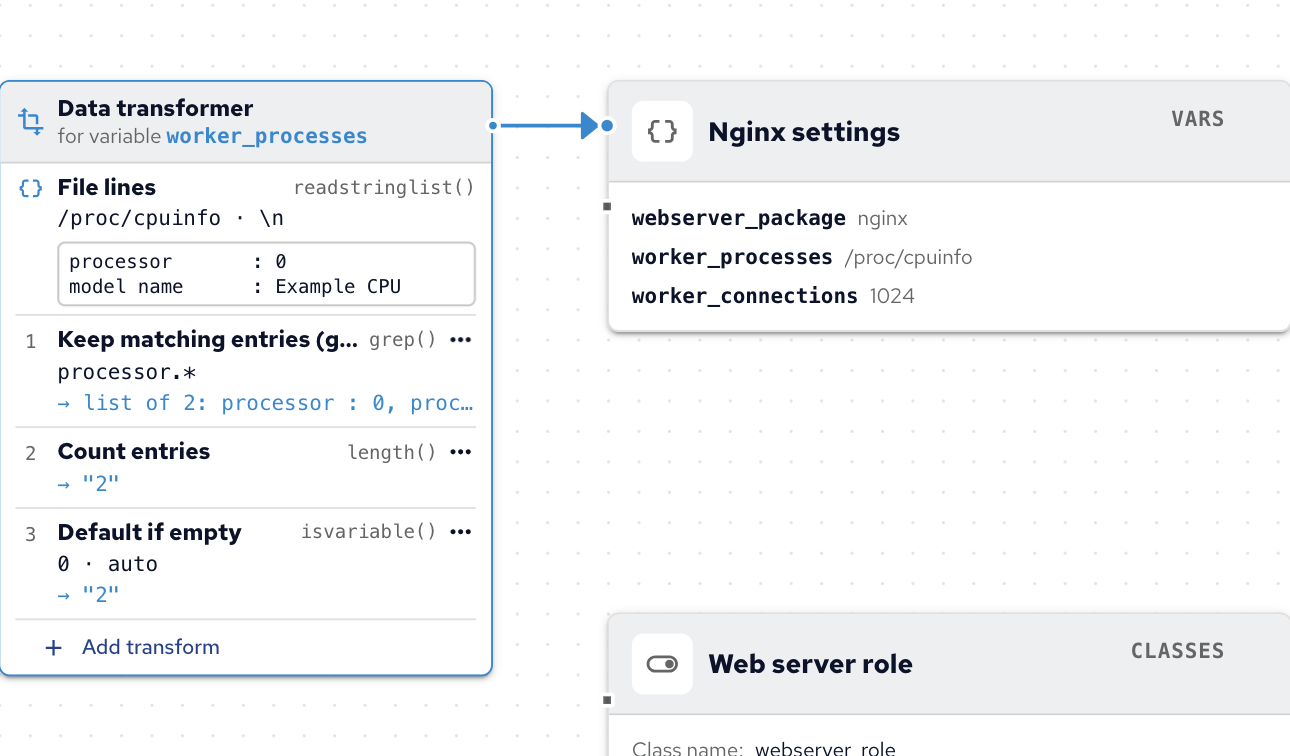Viewport: 1290px width, 756px height.
Task: Click the Data transformer crop icon
Action: pyautogui.click(x=31, y=122)
